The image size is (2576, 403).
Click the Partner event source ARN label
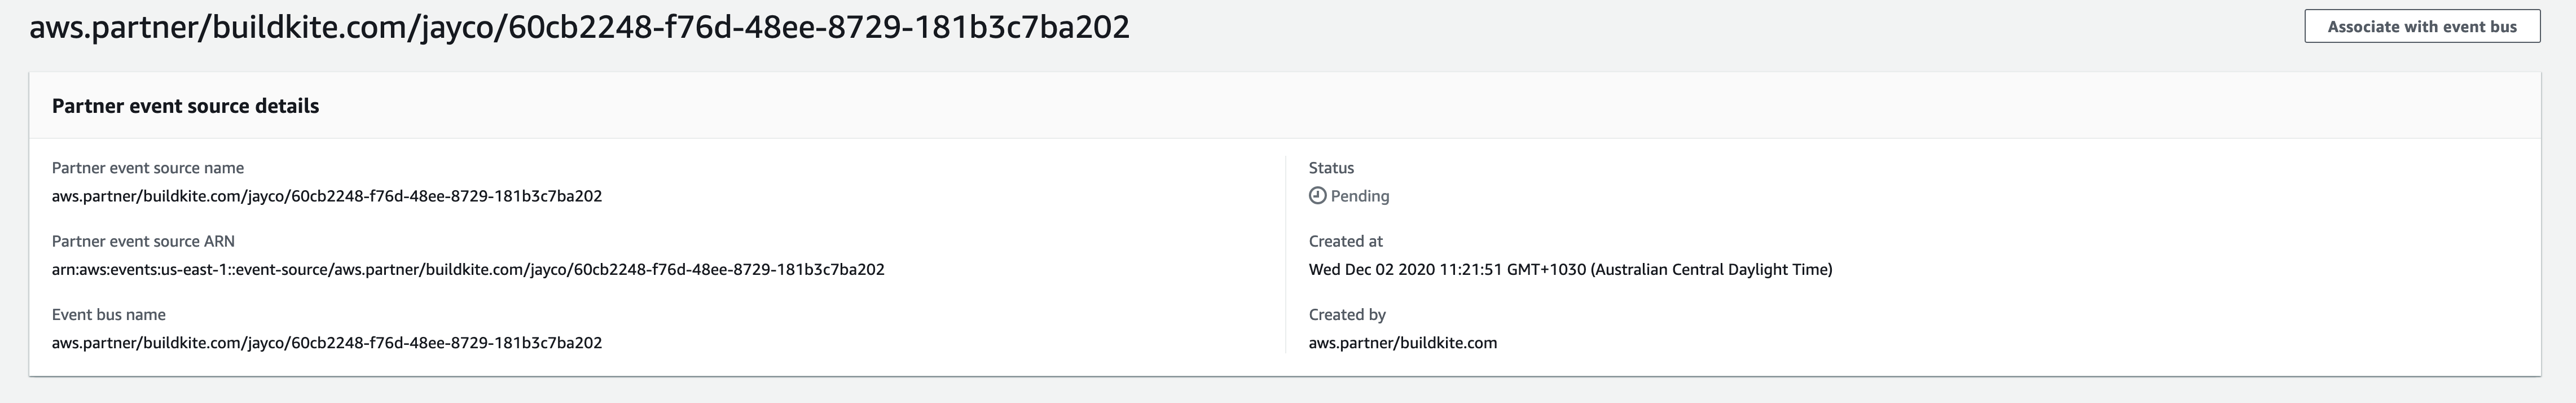click(x=143, y=241)
